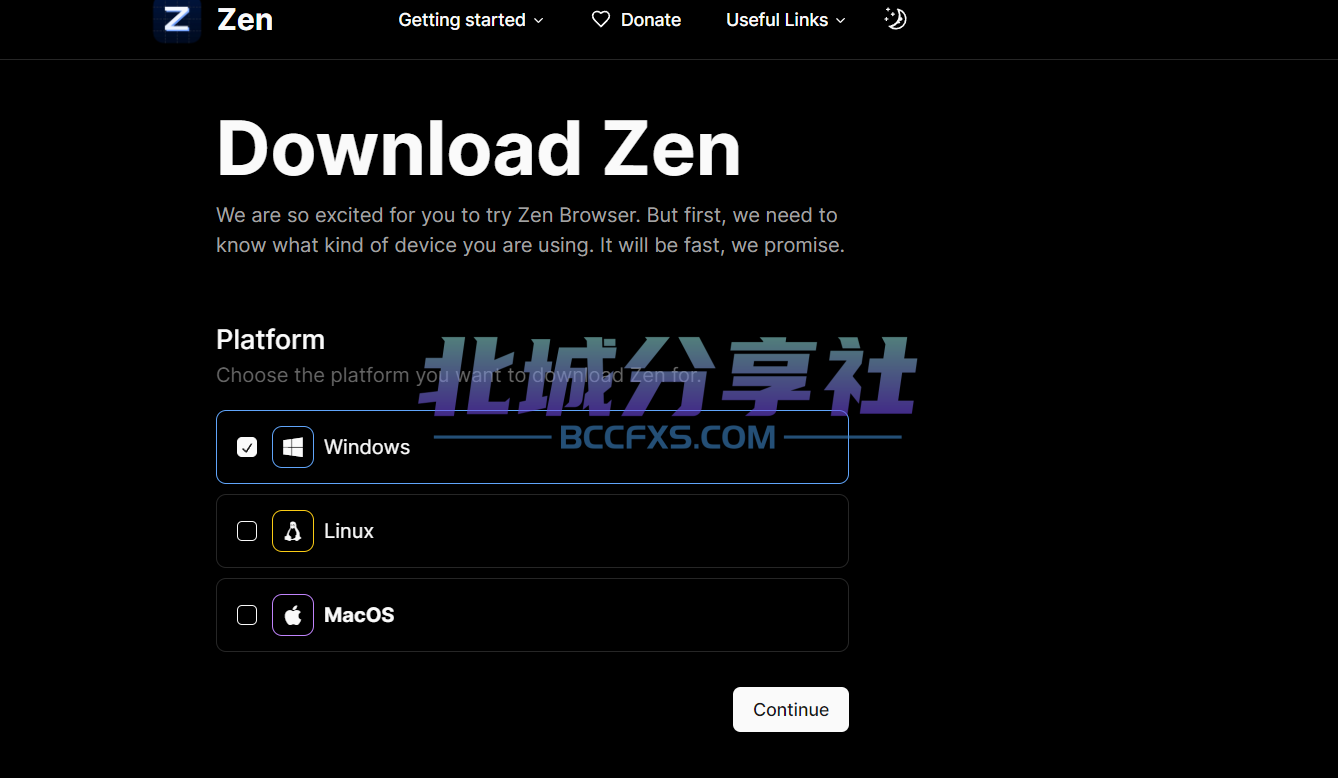The height and width of the screenshot is (778, 1338).
Task: Click the Continue button
Action: [x=791, y=709]
